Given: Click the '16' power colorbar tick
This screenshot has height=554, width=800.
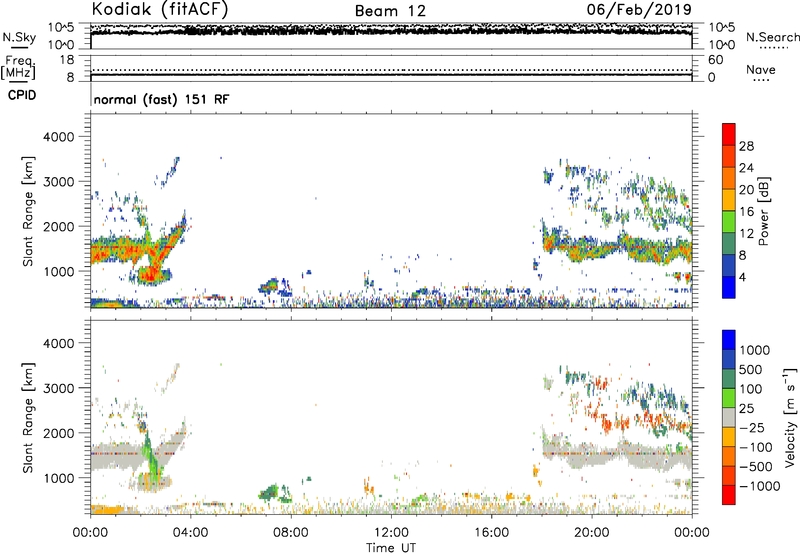Looking at the screenshot, I should pos(746,212).
